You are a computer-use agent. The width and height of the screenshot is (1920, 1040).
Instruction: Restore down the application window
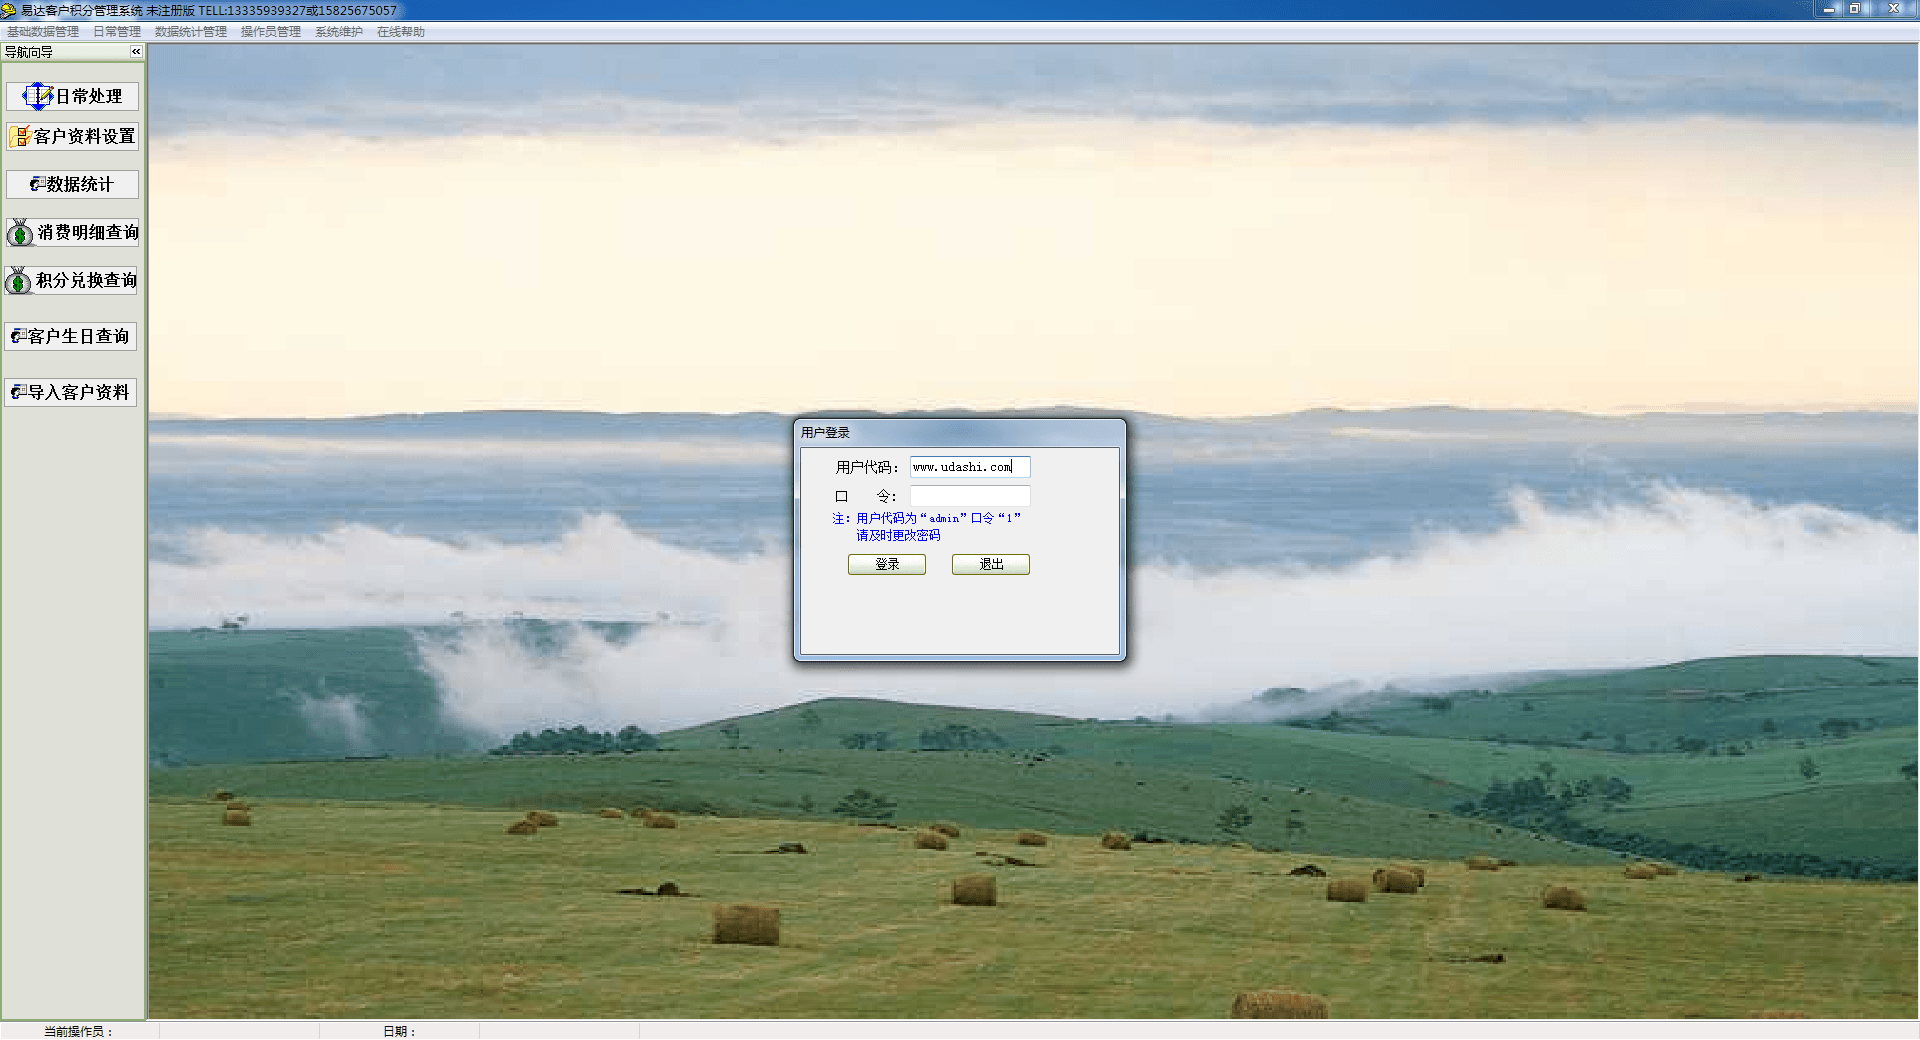[x=1854, y=9]
